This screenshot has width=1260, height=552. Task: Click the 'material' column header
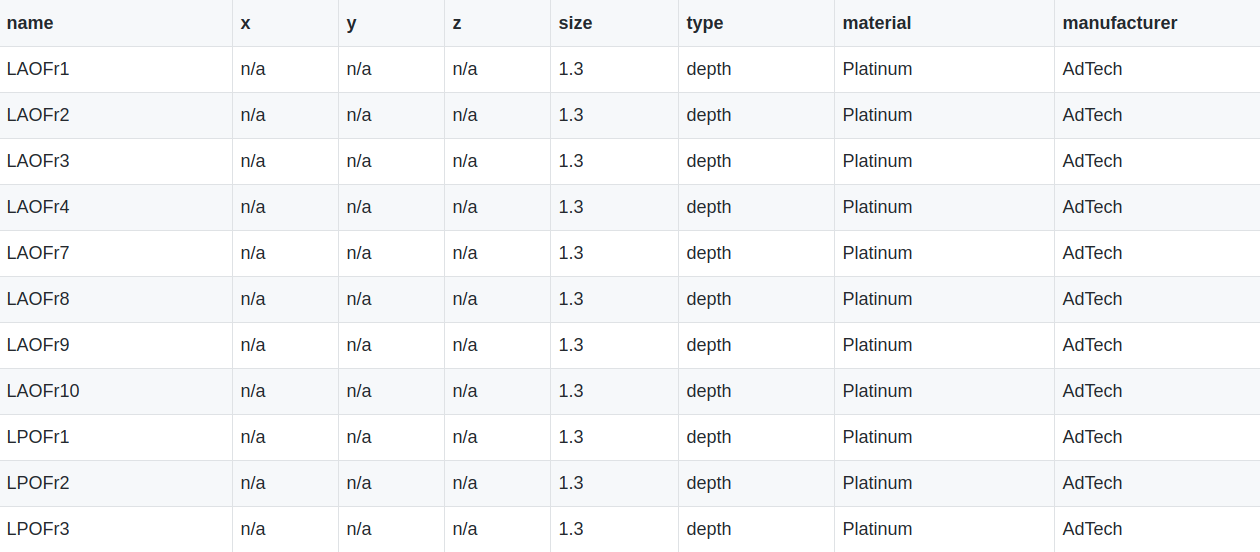click(876, 23)
